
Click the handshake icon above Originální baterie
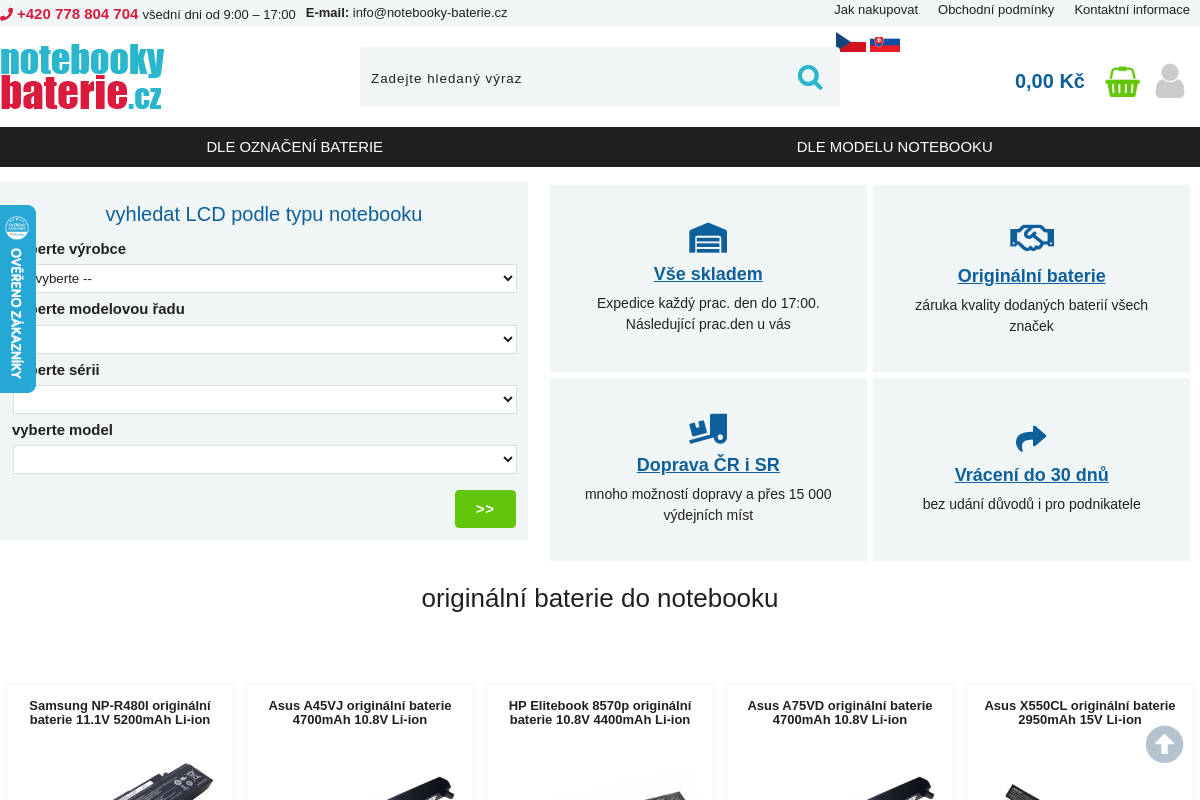click(x=1032, y=237)
